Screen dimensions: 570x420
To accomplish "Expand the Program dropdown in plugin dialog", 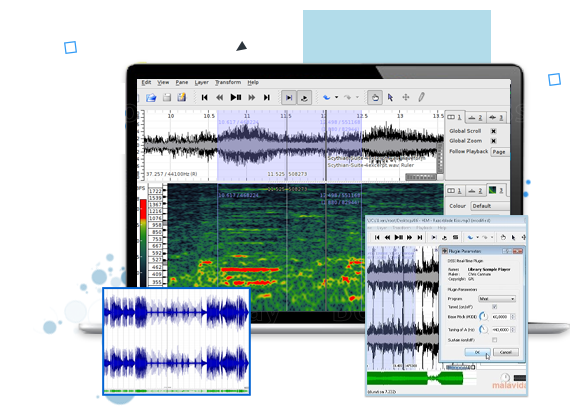I will pos(497,299).
